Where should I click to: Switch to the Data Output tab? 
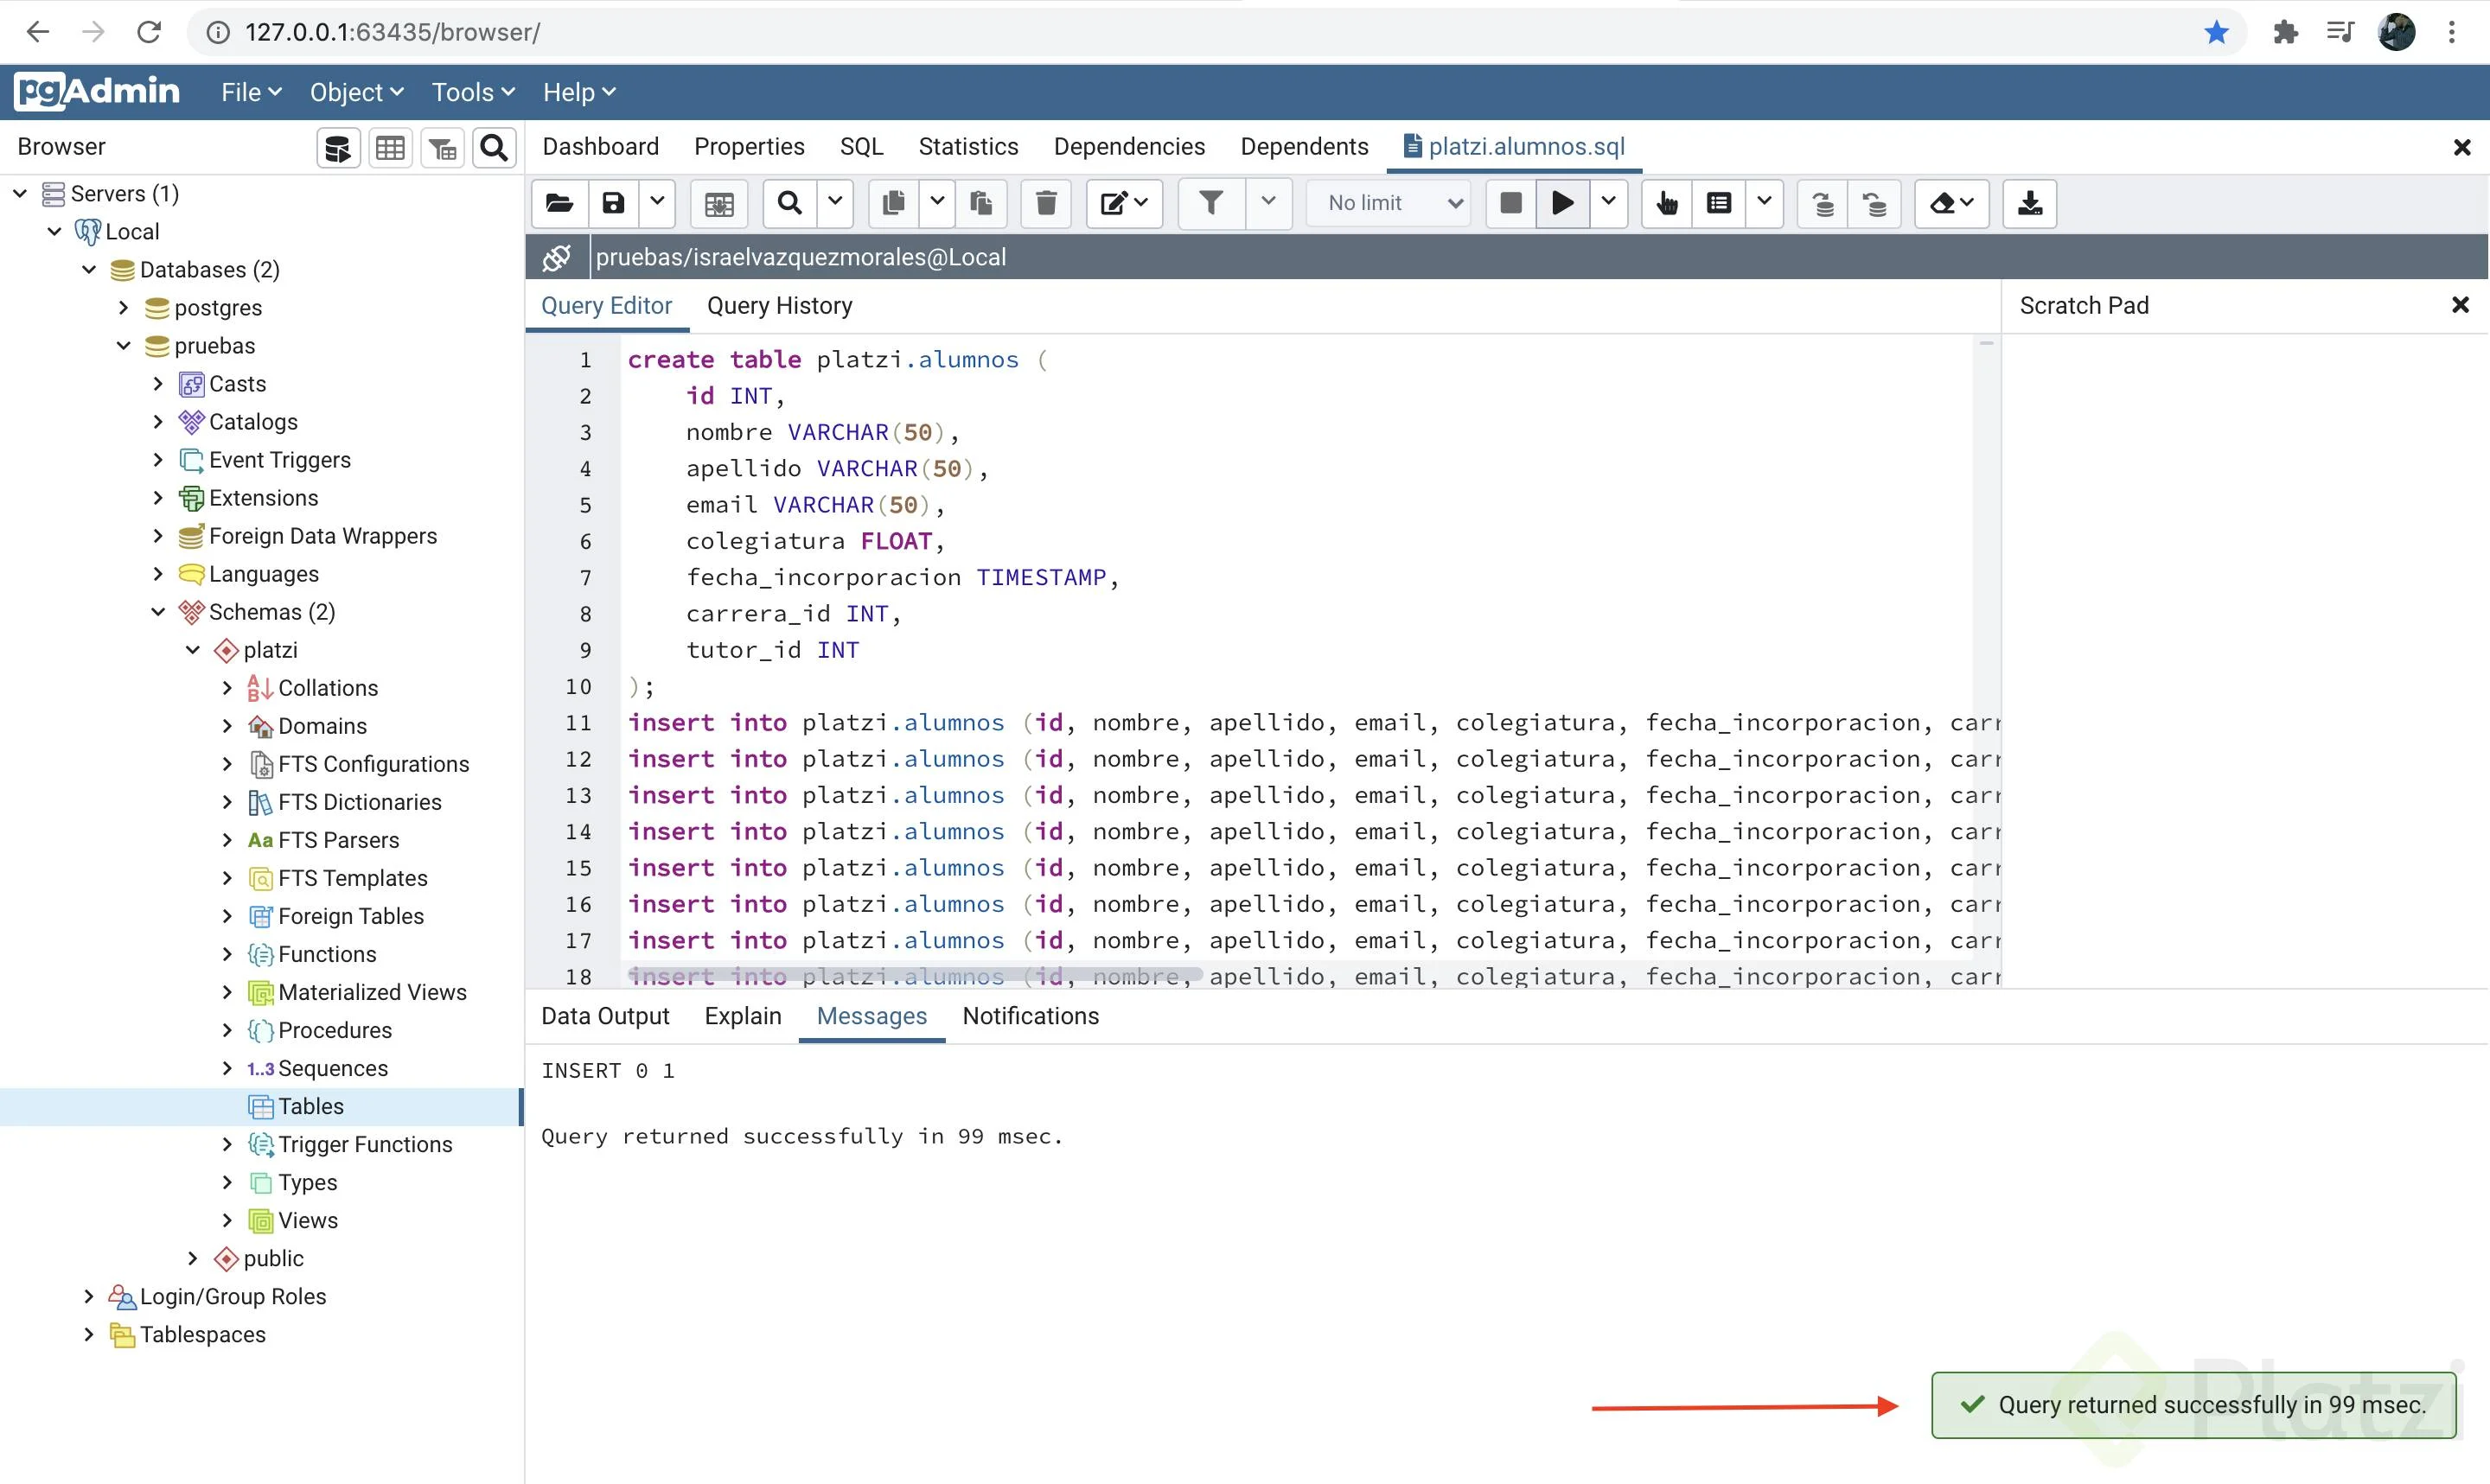coord(604,1016)
